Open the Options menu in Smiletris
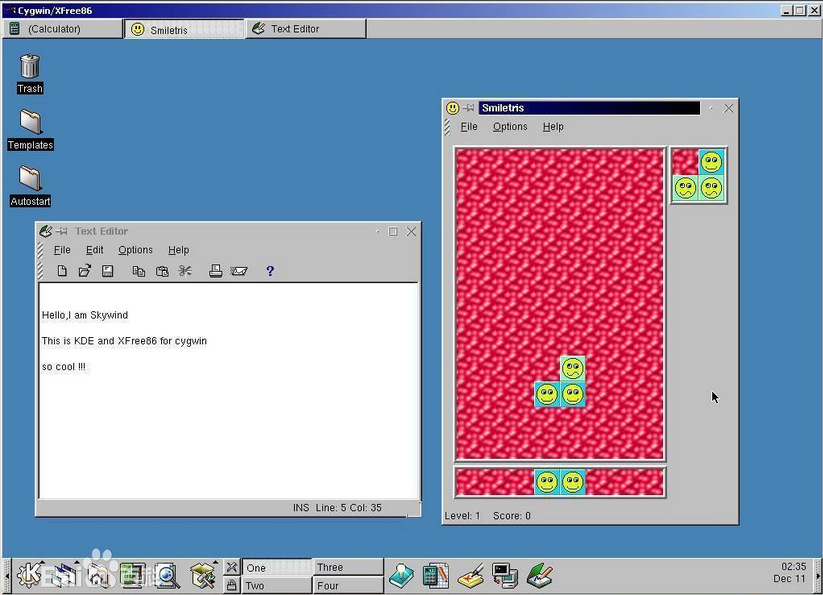The image size is (823, 595). coord(510,126)
